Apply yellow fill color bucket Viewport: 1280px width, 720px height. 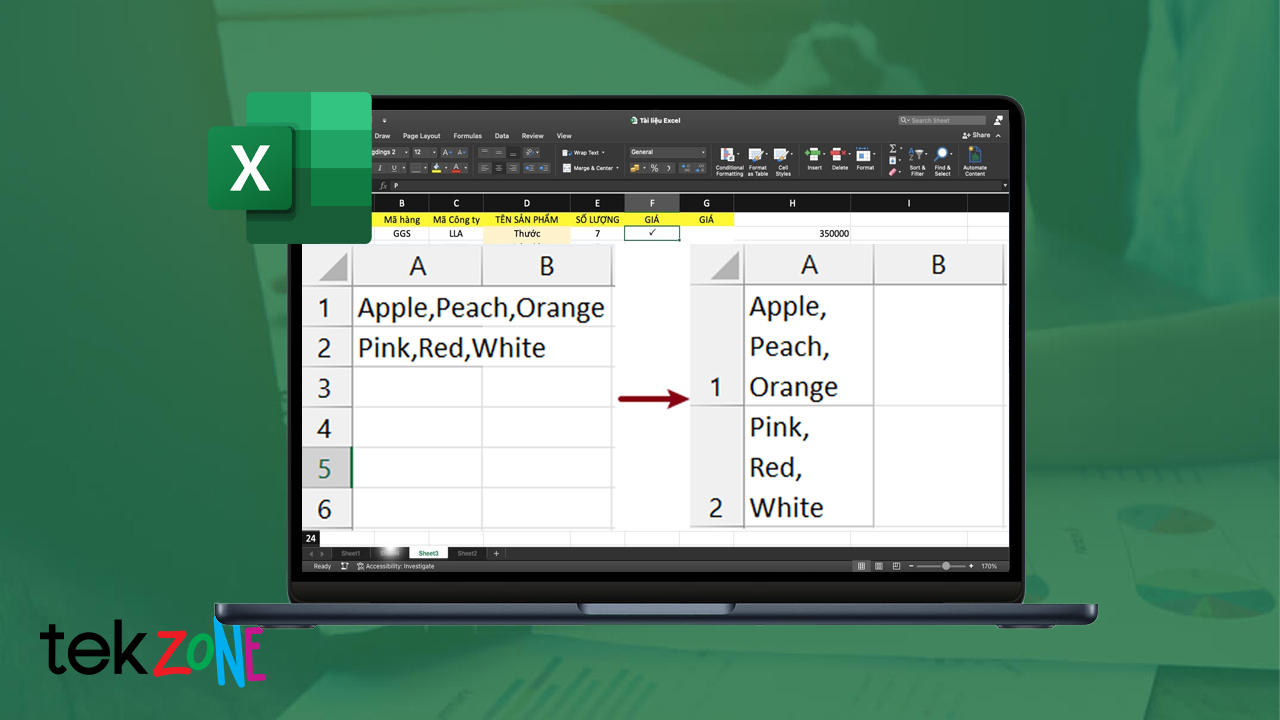tap(436, 168)
